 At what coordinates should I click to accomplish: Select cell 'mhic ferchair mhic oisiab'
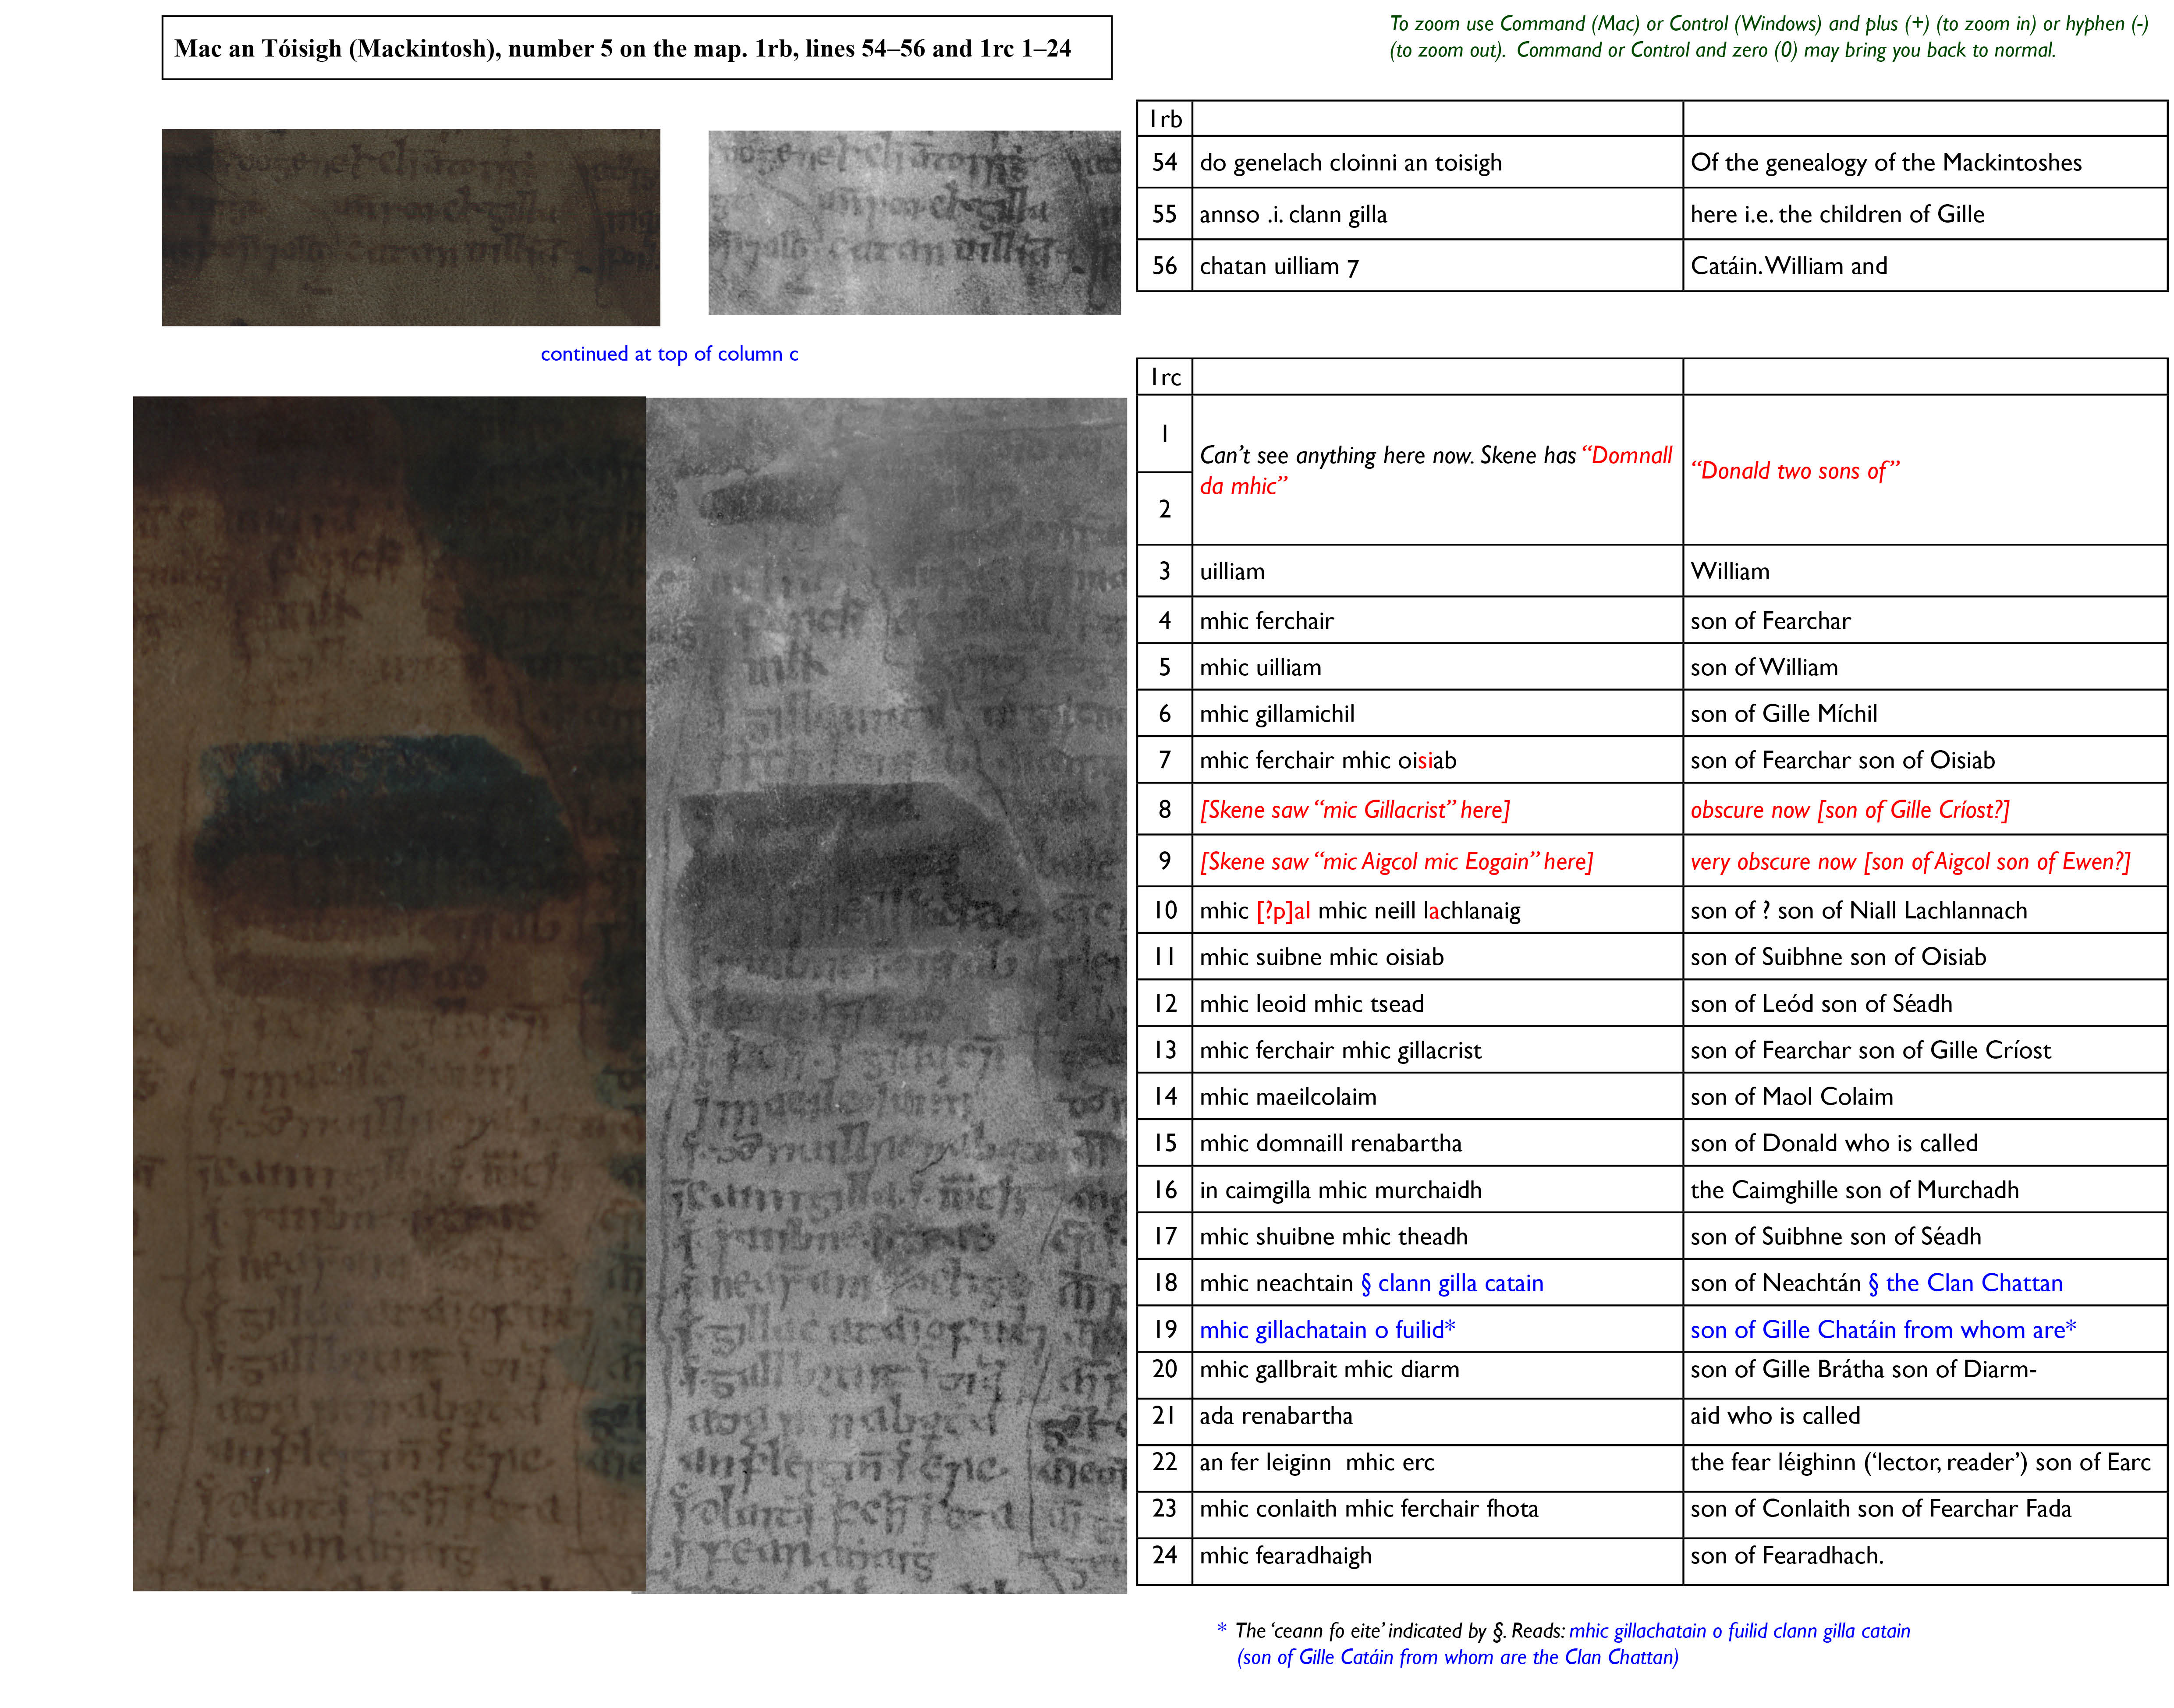click(x=1437, y=760)
